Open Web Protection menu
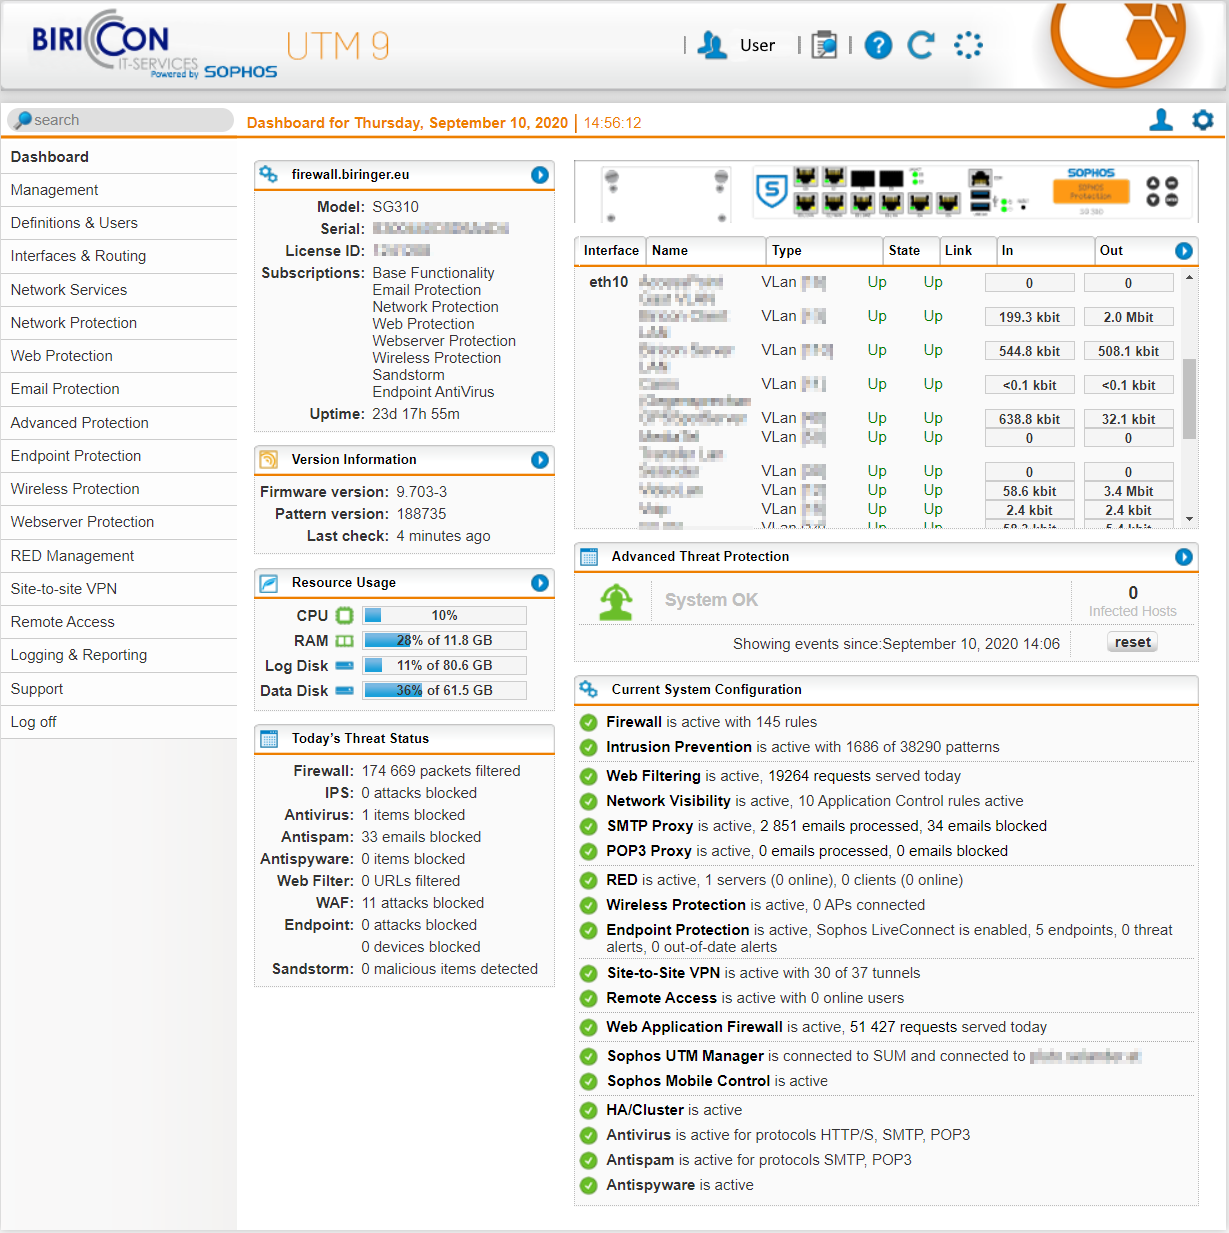The width and height of the screenshot is (1229, 1233). [119, 356]
